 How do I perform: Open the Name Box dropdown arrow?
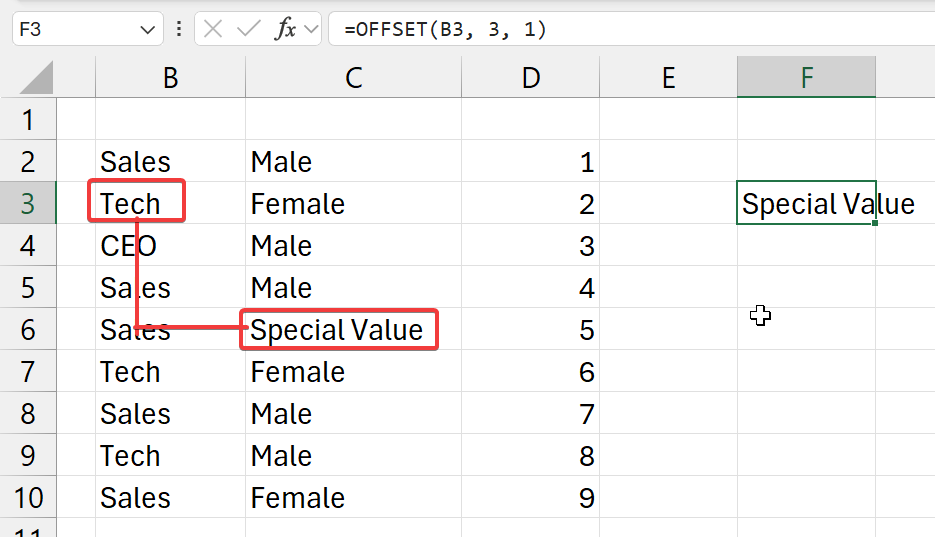(148, 29)
